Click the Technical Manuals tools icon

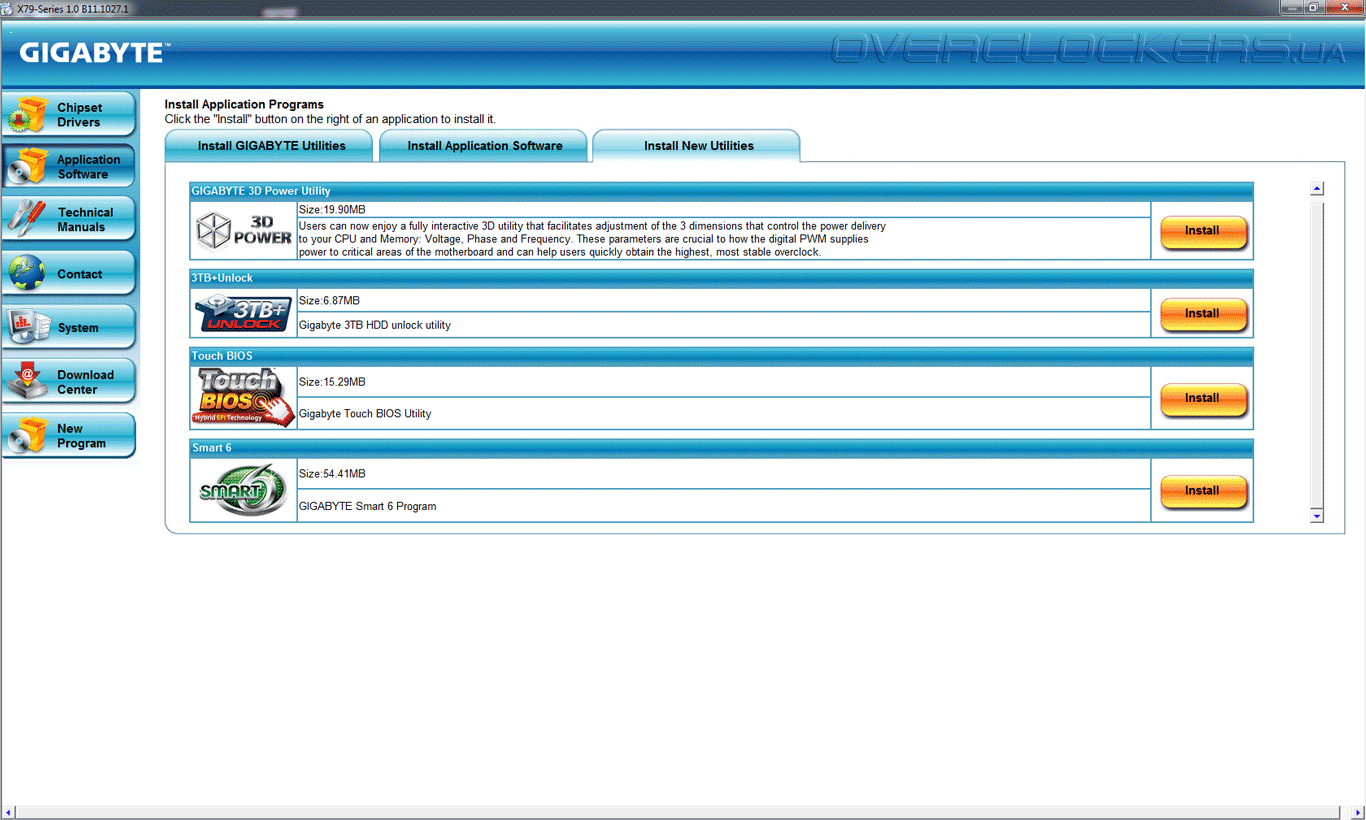27,219
